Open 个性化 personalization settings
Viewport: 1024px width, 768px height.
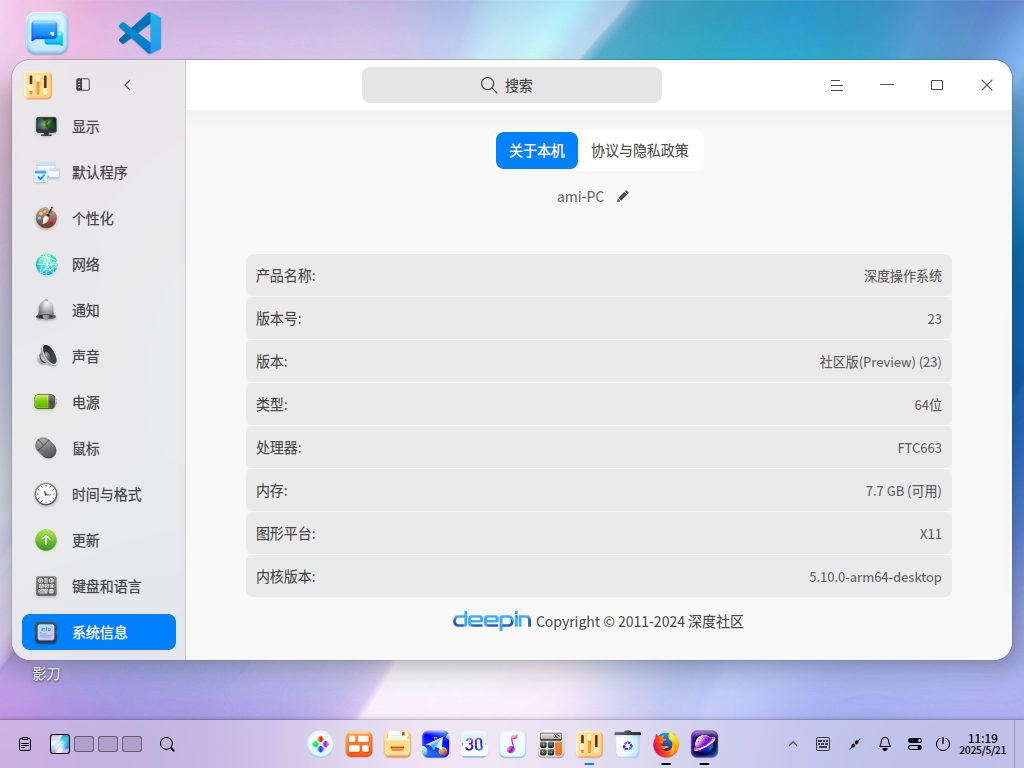click(99, 219)
